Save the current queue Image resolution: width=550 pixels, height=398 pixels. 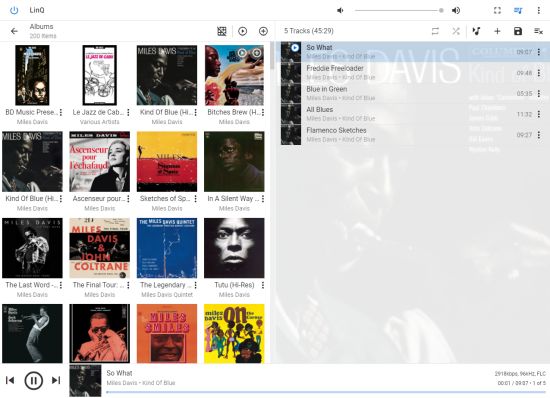click(x=518, y=31)
